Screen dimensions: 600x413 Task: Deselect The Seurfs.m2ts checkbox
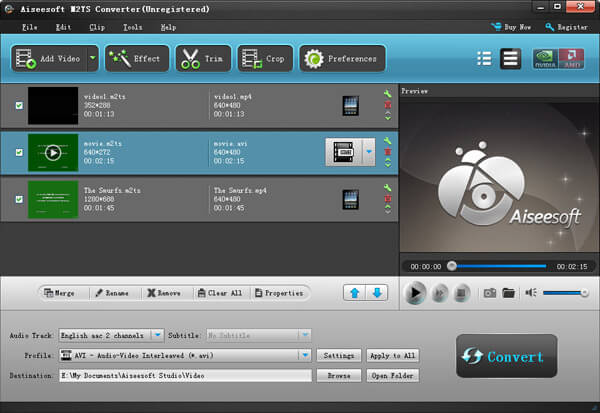click(x=19, y=199)
